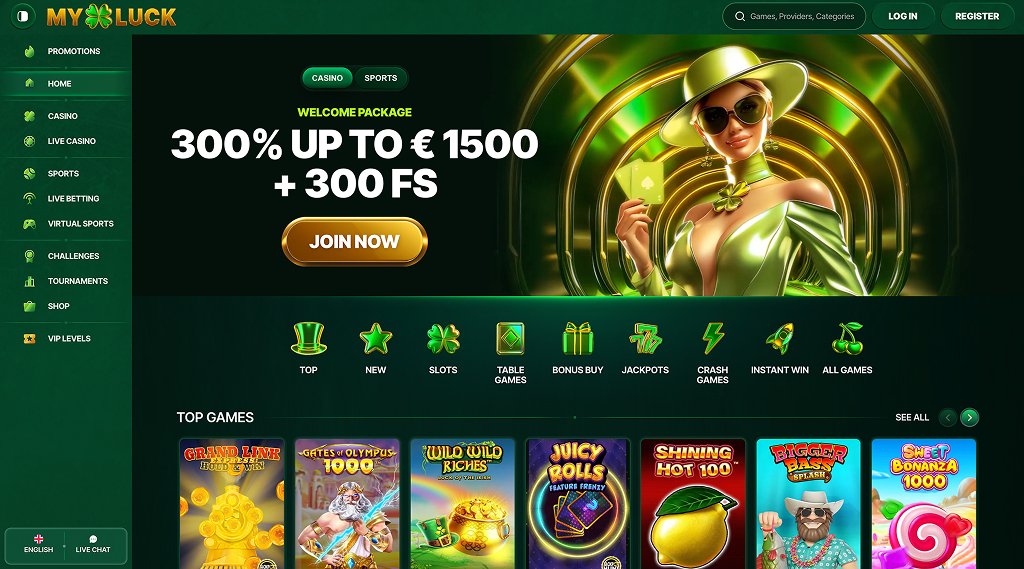Click the Join Now button
Viewport: 1024px width, 569px height.
pyautogui.click(x=355, y=242)
